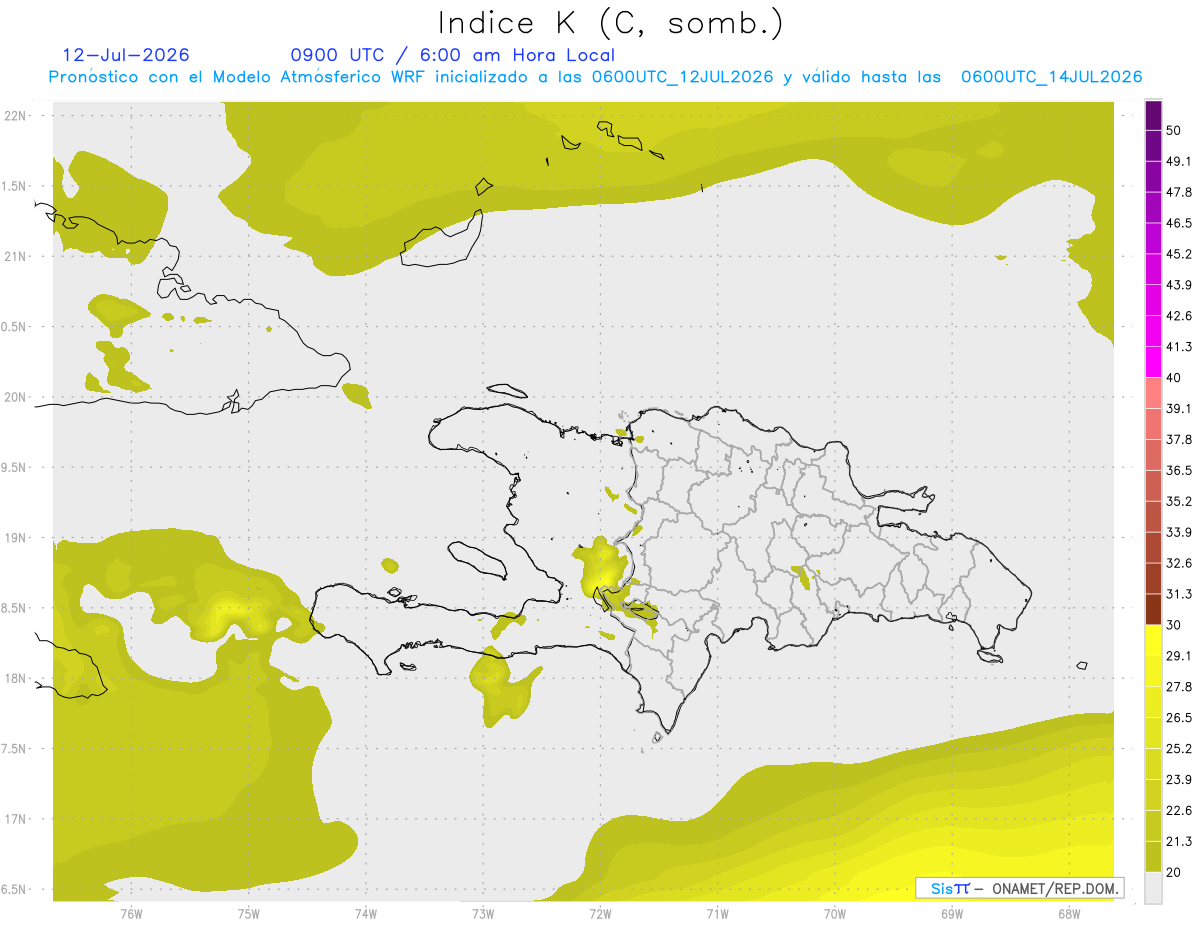The height and width of the screenshot is (927, 1200).
Task: Click the '71W' longitude label
Action: point(717,914)
